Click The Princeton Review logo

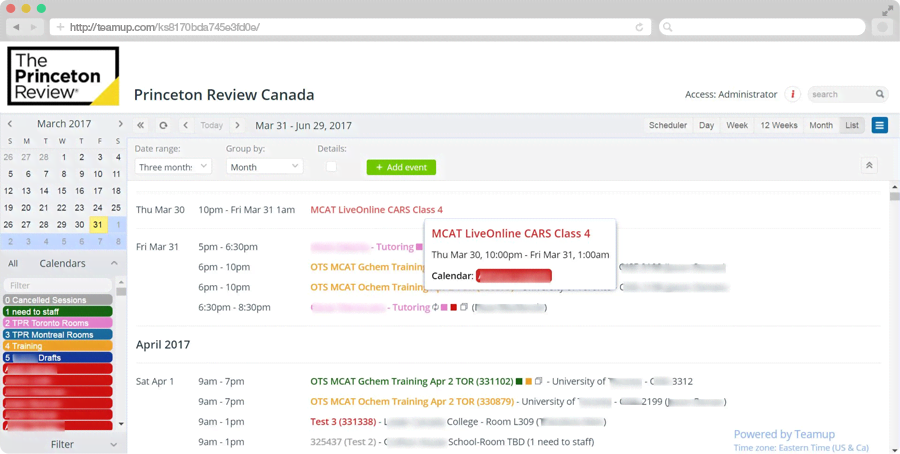coord(63,76)
